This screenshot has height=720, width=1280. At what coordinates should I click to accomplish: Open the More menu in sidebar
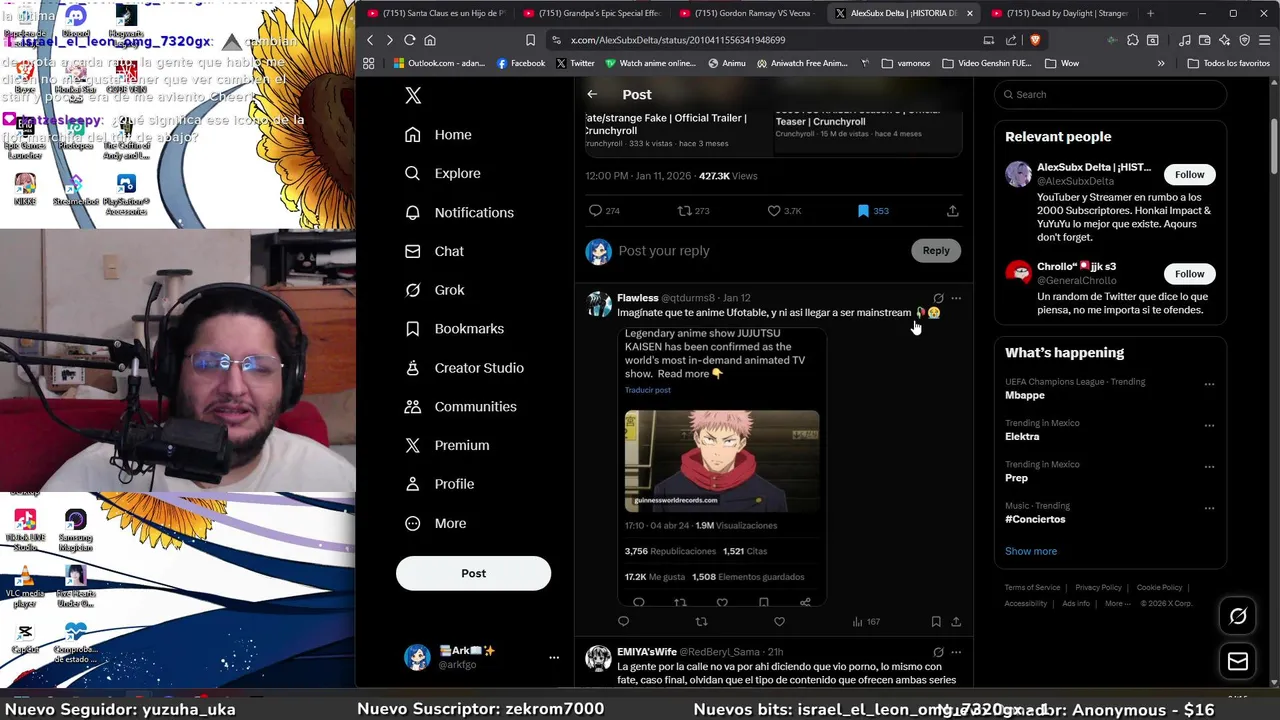[x=435, y=523]
